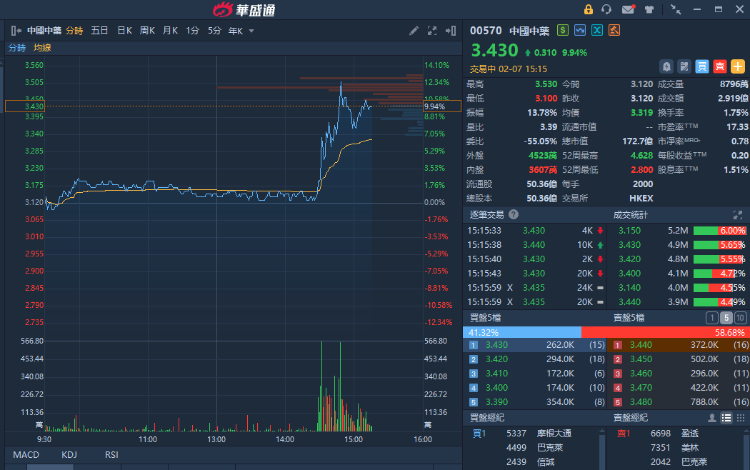The width and height of the screenshot is (750, 470).
Task: Select bid level 5 at 3.390
Action: coord(535,402)
